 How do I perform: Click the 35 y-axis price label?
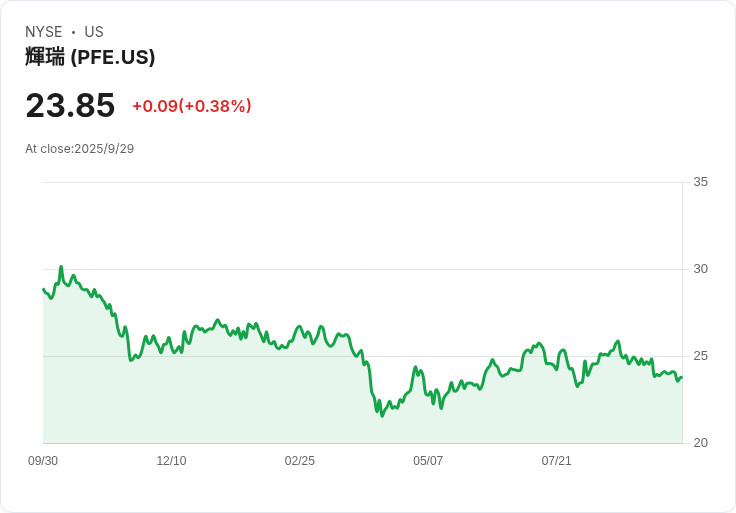(x=700, y=182)
